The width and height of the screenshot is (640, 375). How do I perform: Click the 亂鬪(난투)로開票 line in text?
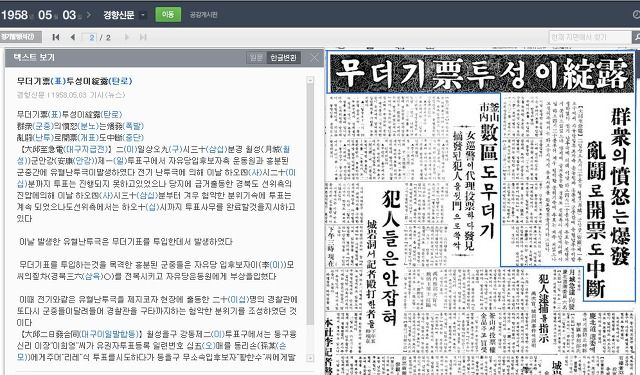click(x=80, y=138)
